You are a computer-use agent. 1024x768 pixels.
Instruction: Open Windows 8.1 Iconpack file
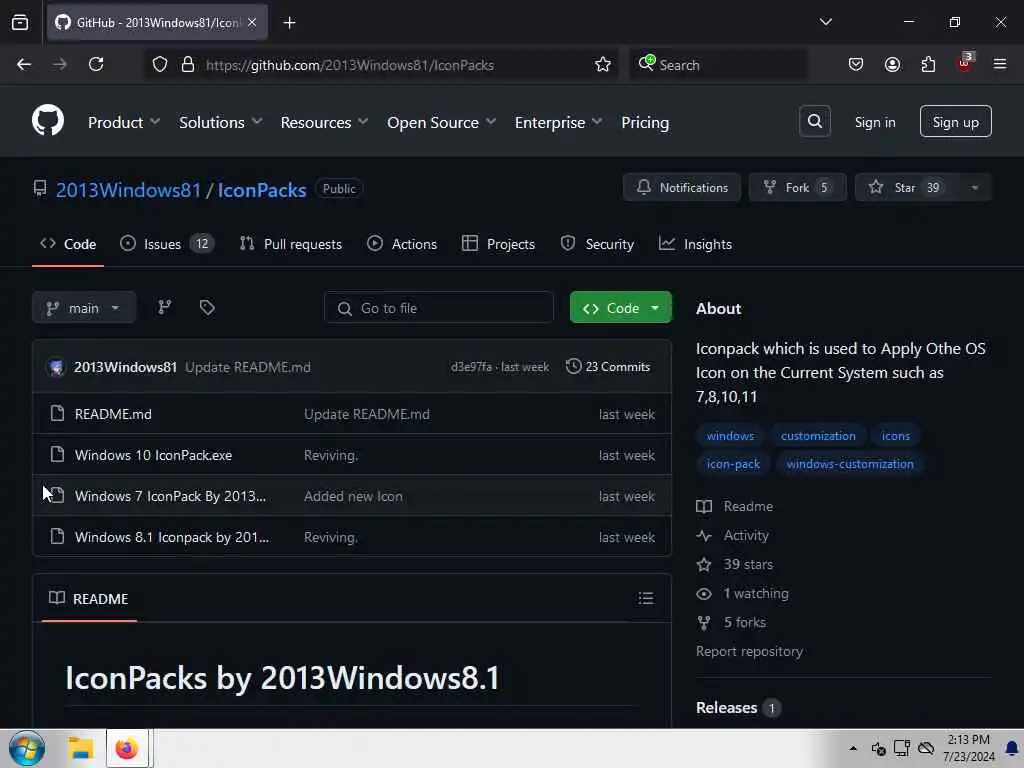[172, 537]
